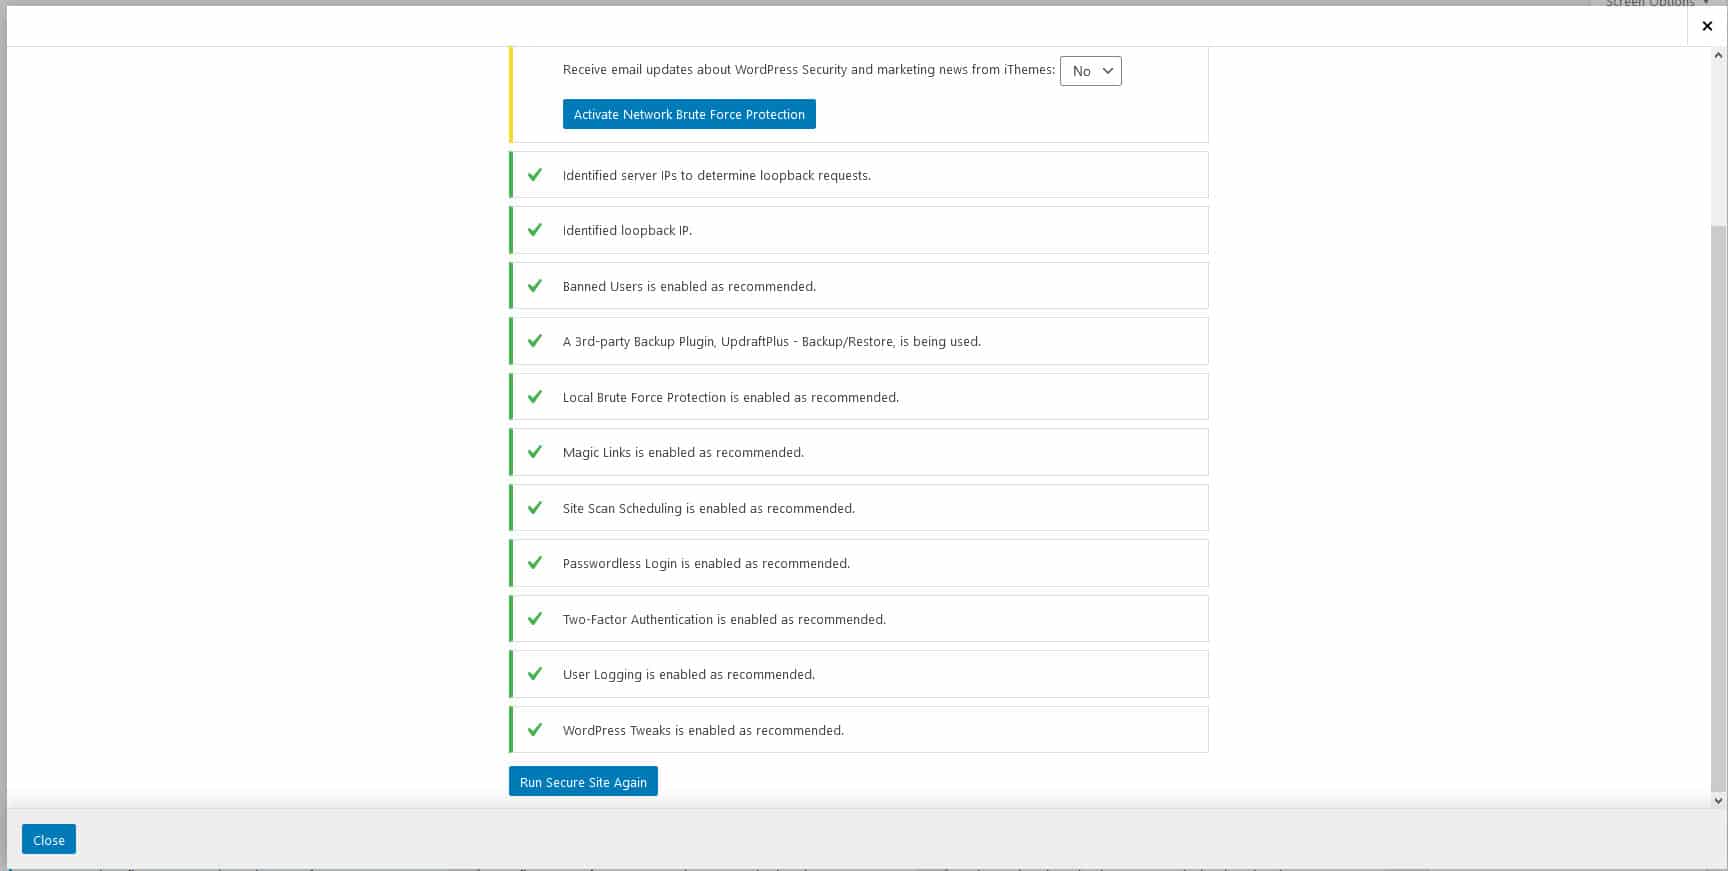The width and height of the screenshot is (1728, 871).
Task: Click the checkmark next to Two-Factor Authentication
Action: 535,619
